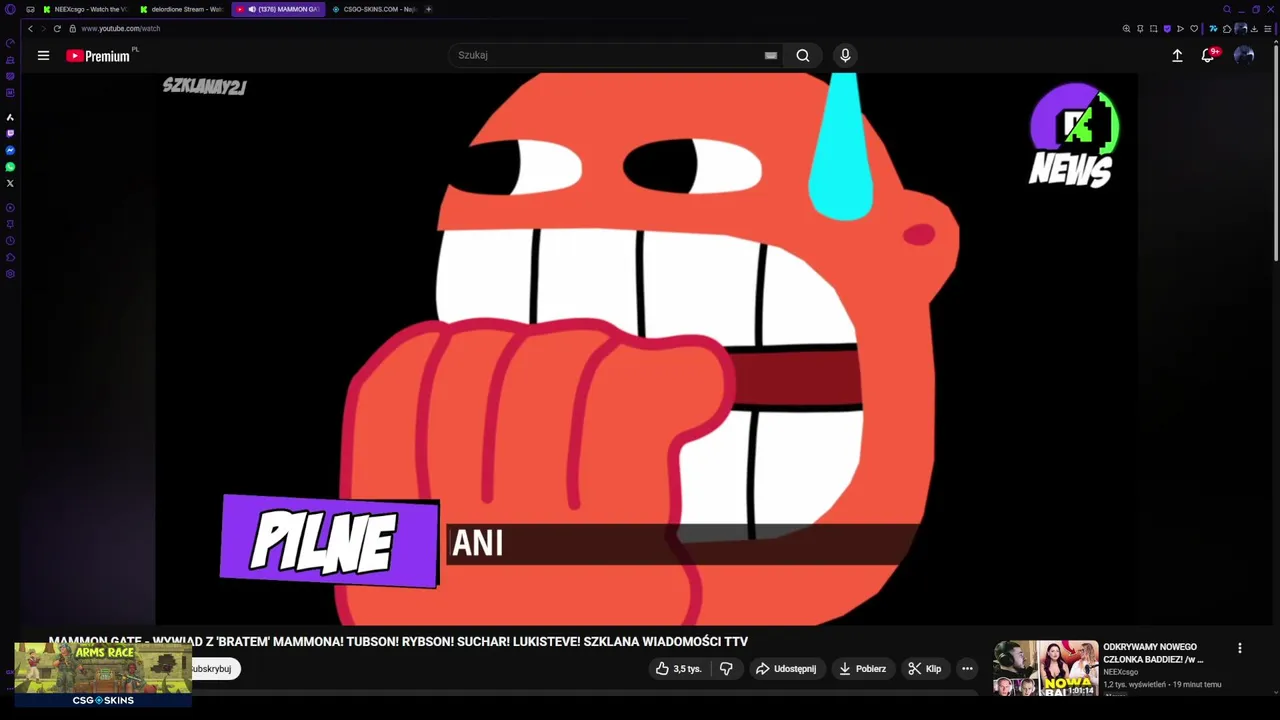Open WhatsApp in the browser sidebar
The height and width of the screenshot is (720, 1280).
pyautogui.click(x=10, y=166)
